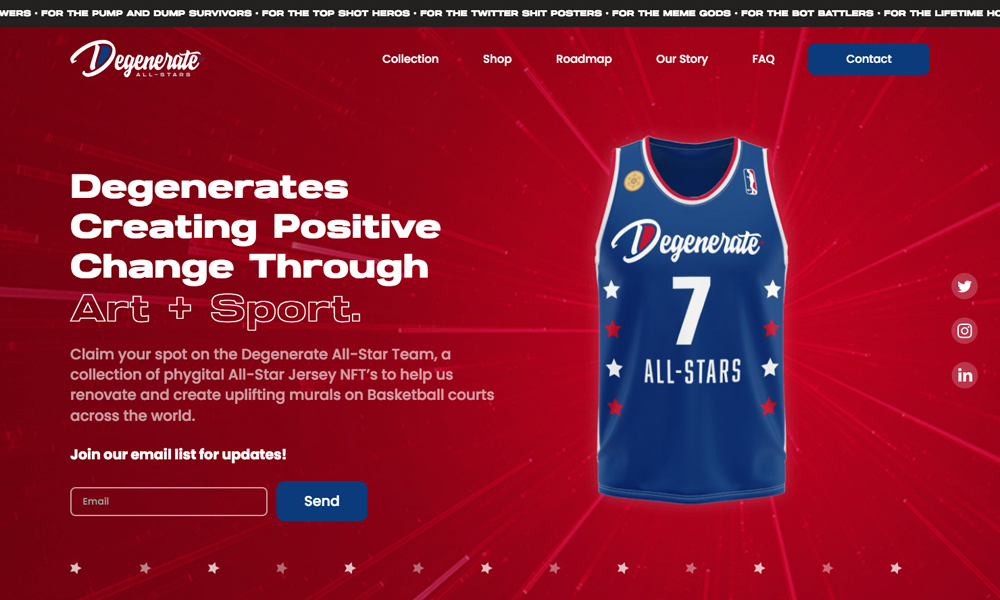Screen dimensions: 1000x600
Task: Click the Send button
Action: [x=321, y=501]
